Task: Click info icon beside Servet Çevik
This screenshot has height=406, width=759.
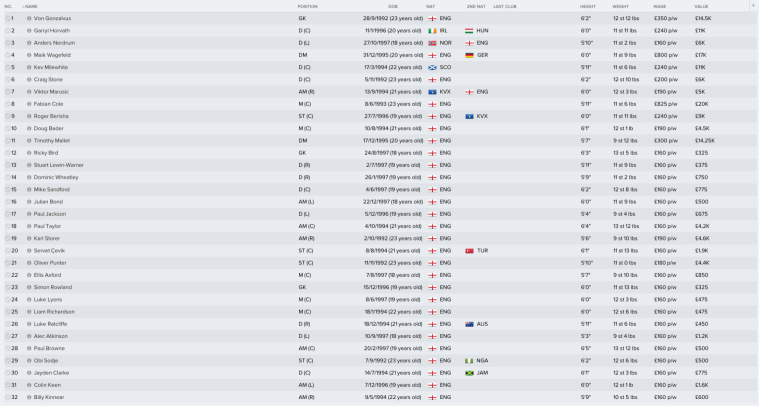Action: pos(29,250)
